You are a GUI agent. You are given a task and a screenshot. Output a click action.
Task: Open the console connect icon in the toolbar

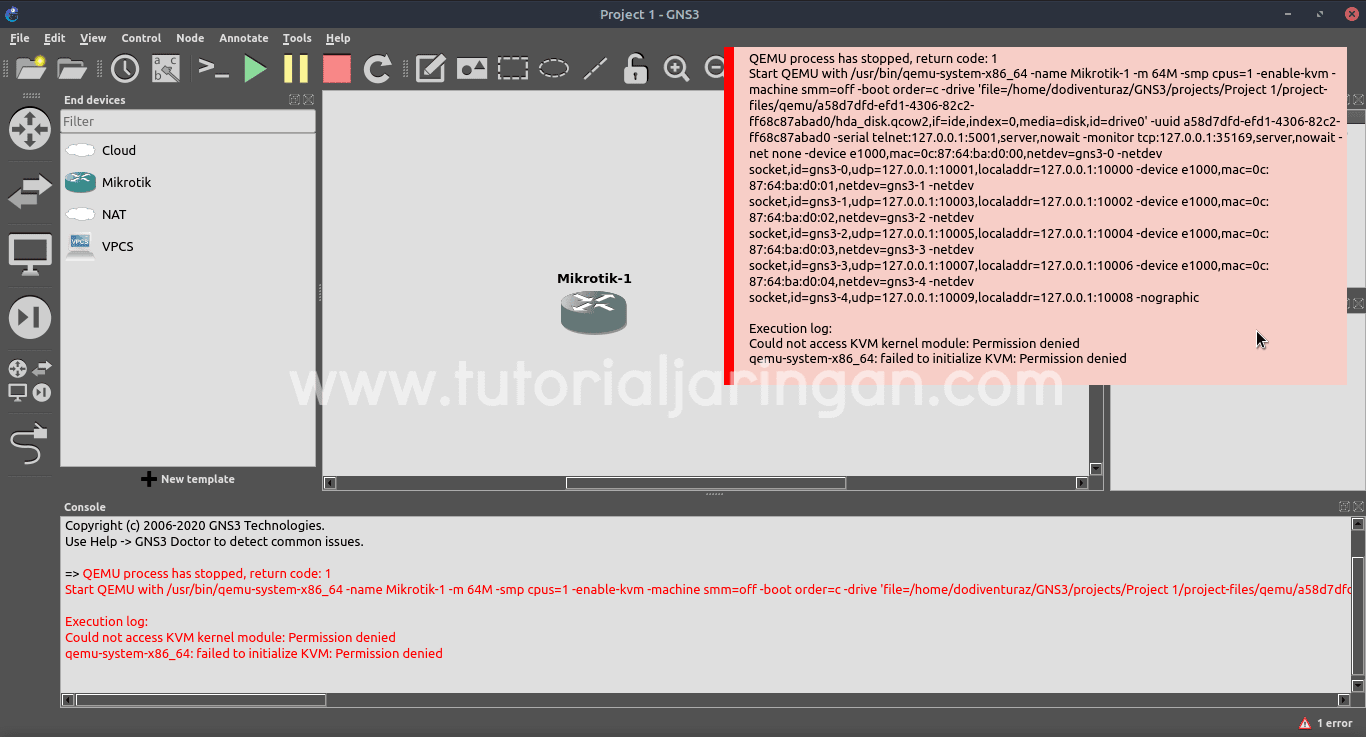[213, 69]
